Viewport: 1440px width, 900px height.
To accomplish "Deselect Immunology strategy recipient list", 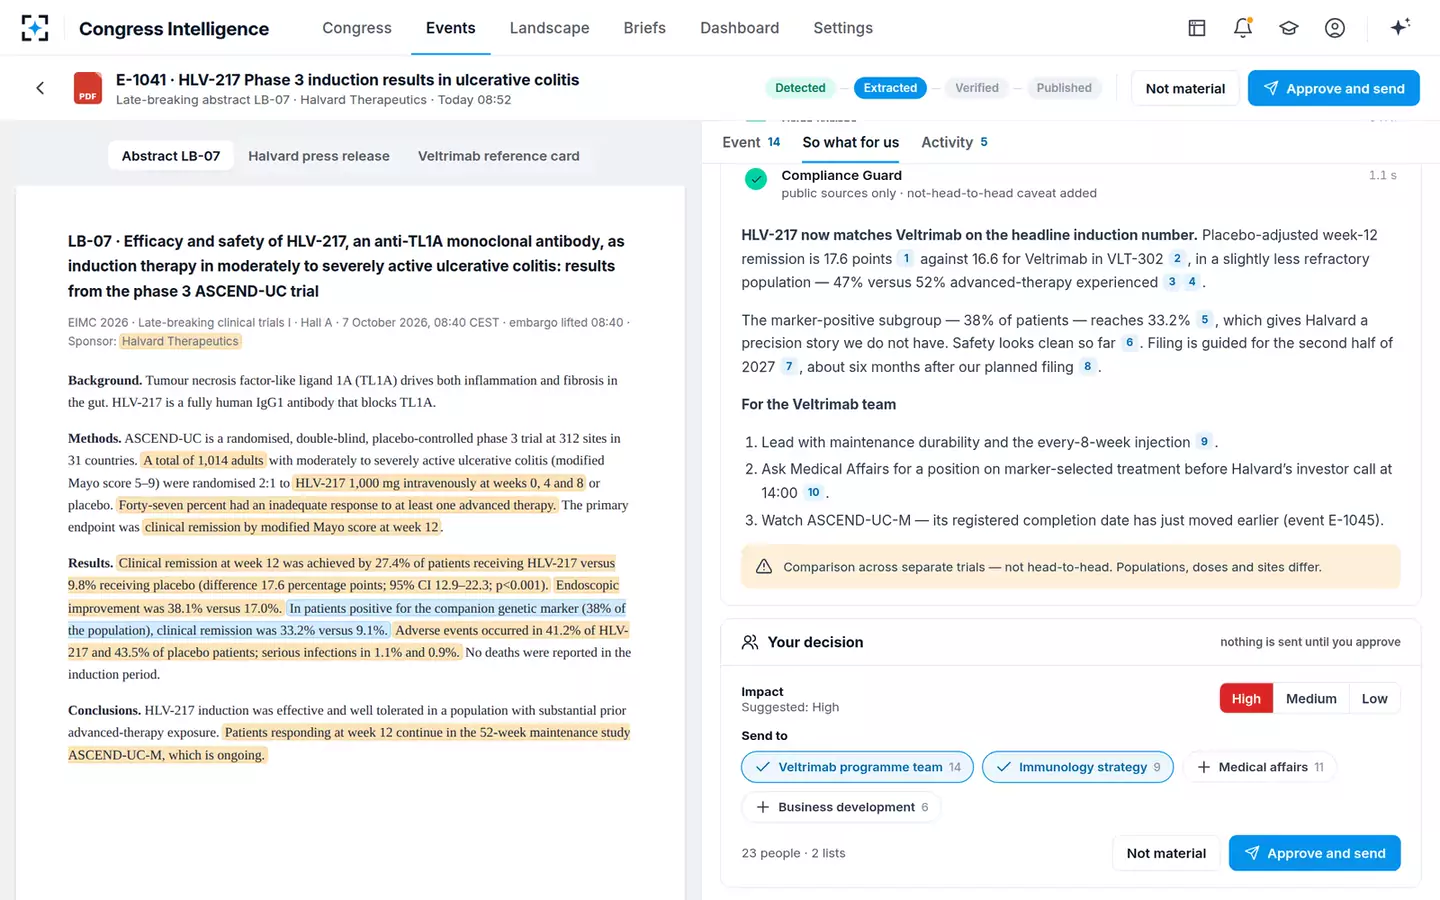I will [1078, 767].
